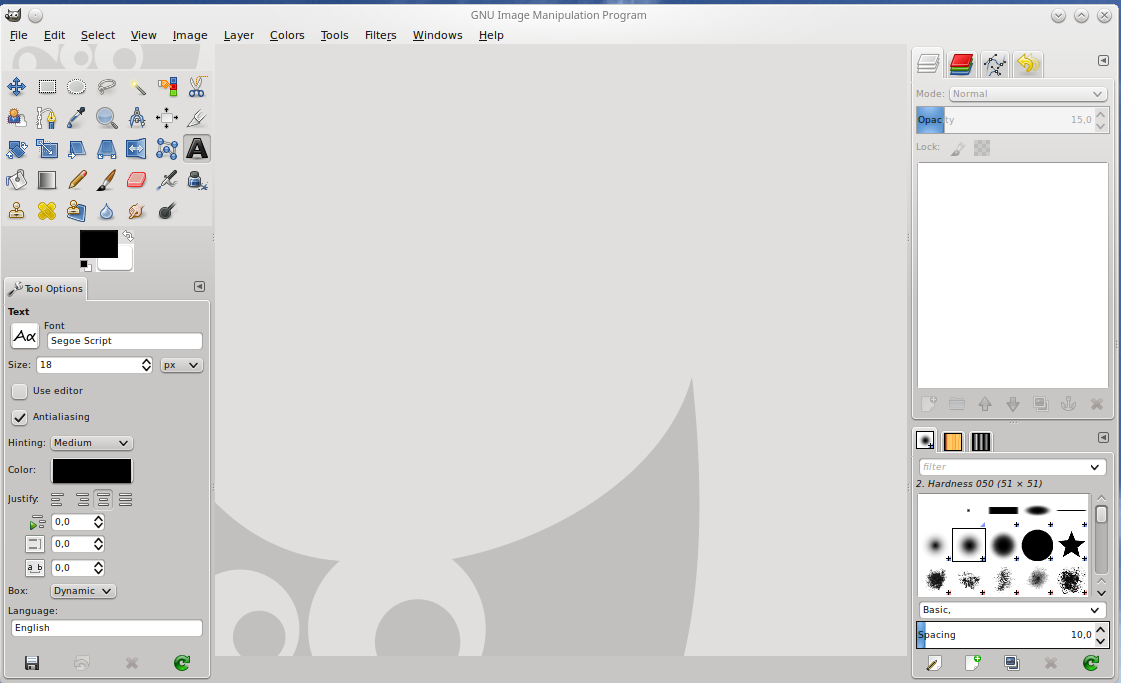The height and width of the screenshot is (683, 1121).
Task: Open the brush filter dropdown arrow
Action: 1095,467
